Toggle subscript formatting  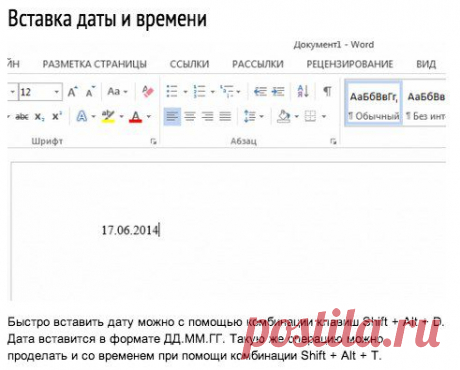(40, 117)
